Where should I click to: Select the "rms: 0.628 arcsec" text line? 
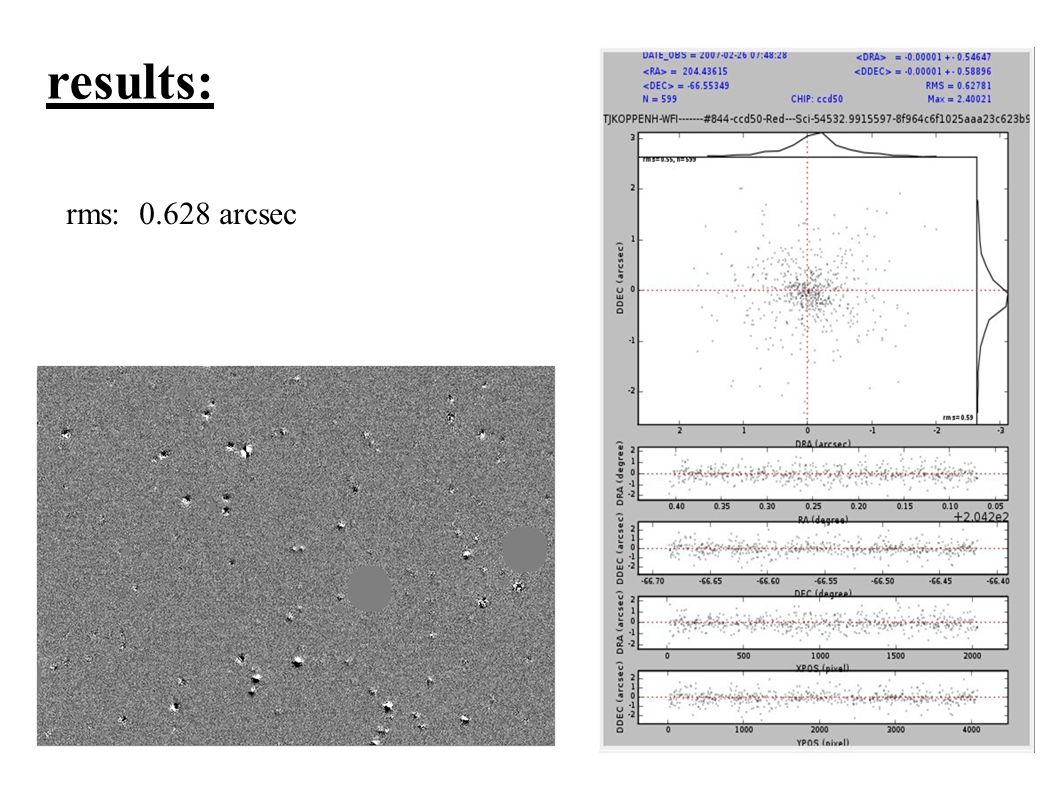tap(181, 215)
